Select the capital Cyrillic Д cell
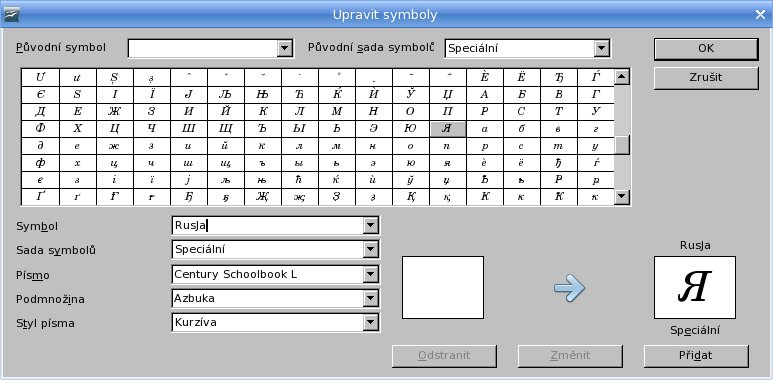The width and height of the screenshot is (773, 380). 40,112
